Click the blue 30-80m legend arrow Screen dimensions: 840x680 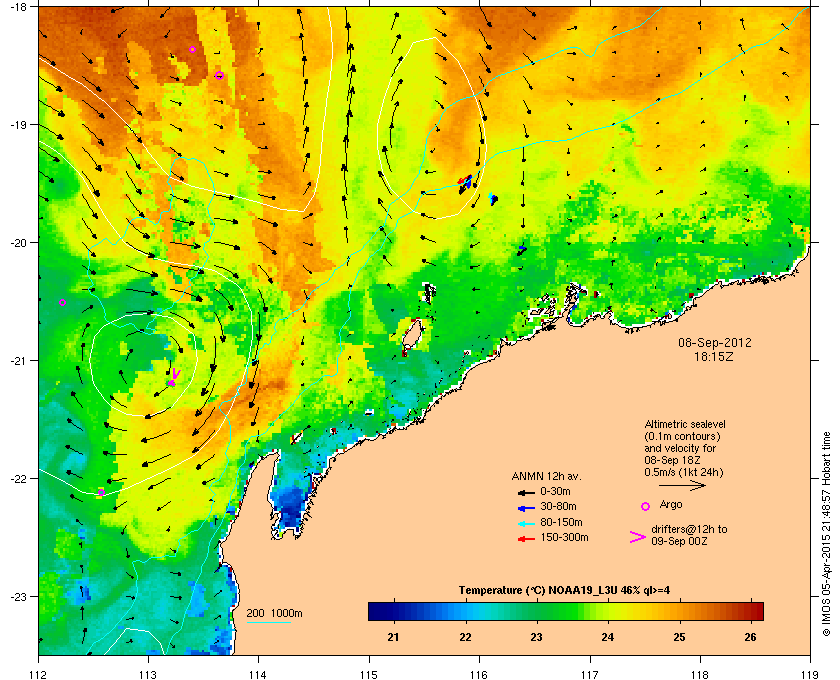(x=526, y=507)
